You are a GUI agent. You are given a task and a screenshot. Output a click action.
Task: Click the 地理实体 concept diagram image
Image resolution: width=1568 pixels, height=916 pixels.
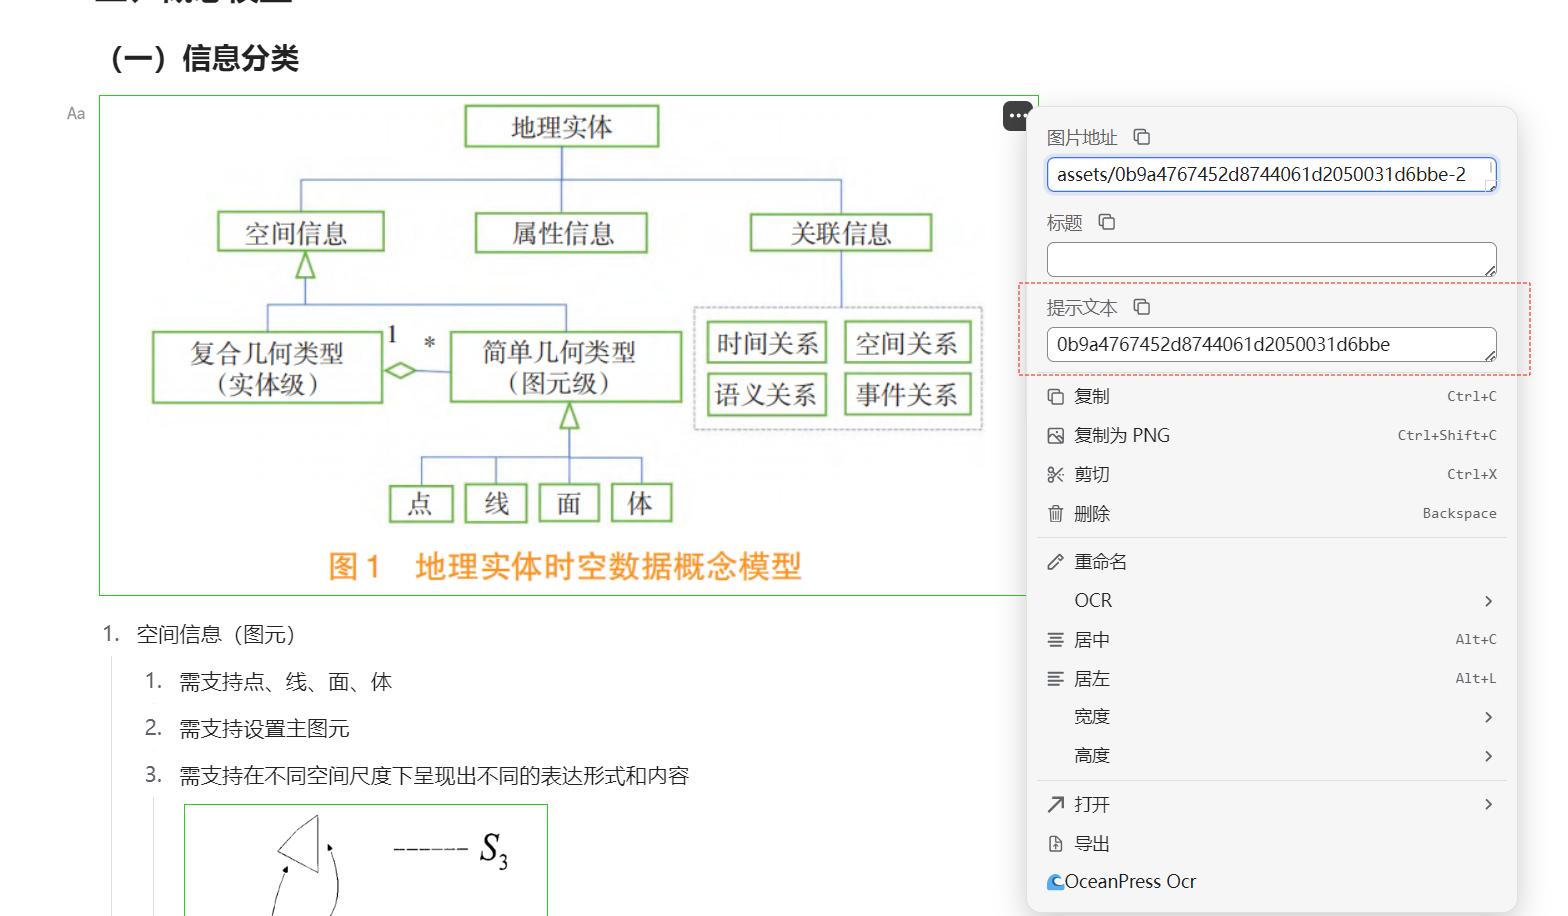pyautogui.click(x=568, y=345)
